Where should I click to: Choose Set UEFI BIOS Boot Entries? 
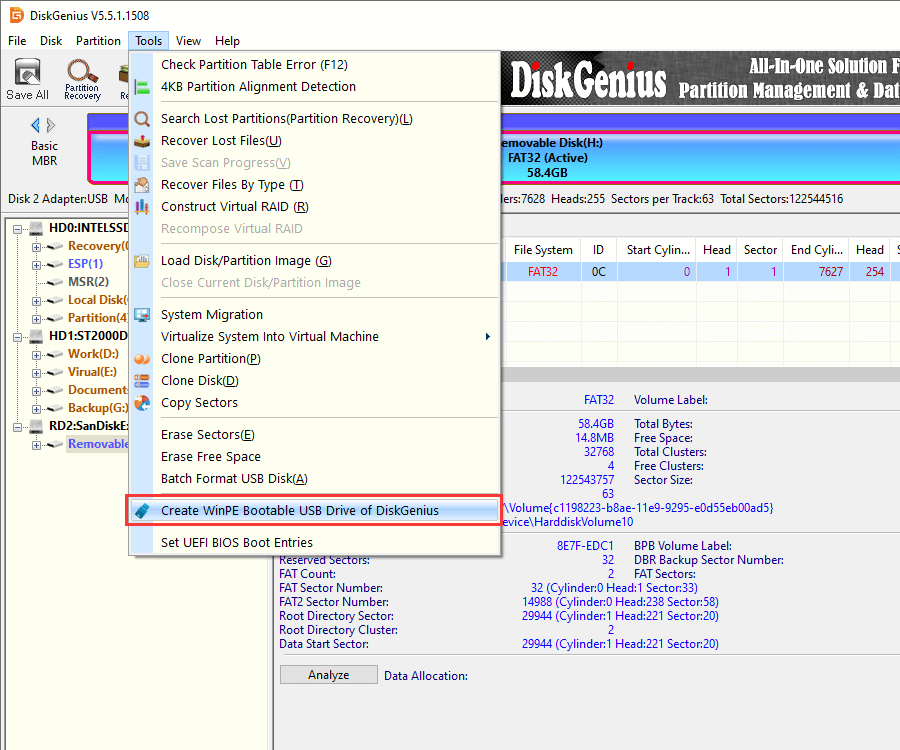(315, 543)
